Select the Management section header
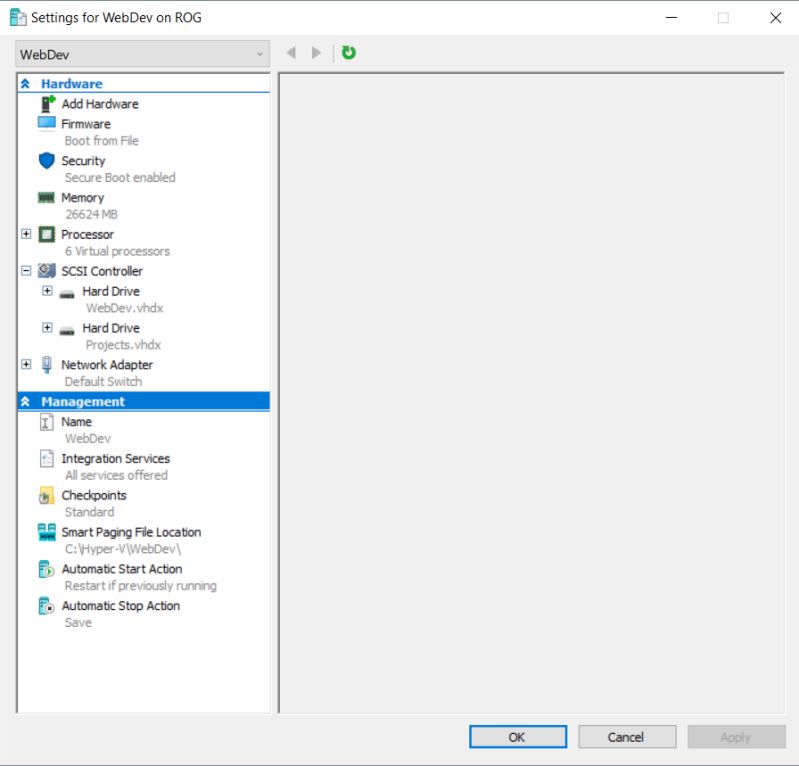This screenshot has width=799, height=766. (x=144, y=402)
